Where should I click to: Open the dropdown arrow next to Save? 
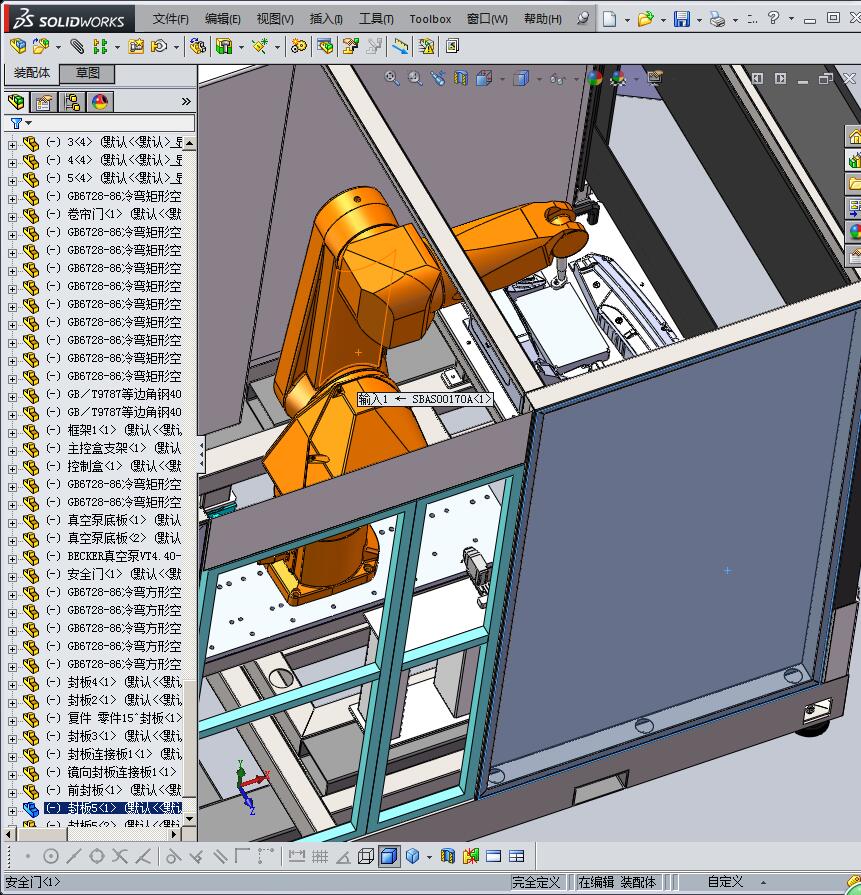tap(699, 20)
